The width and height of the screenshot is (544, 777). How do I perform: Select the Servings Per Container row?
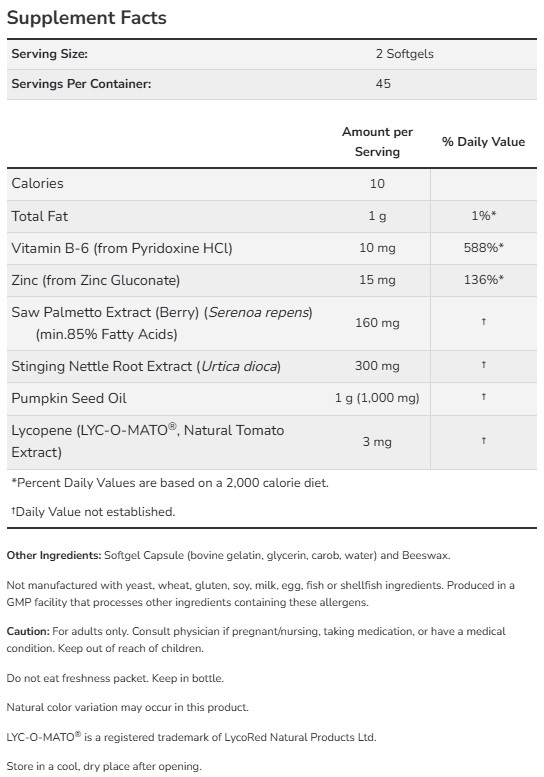pyautogui.click(x=272, y=84)
